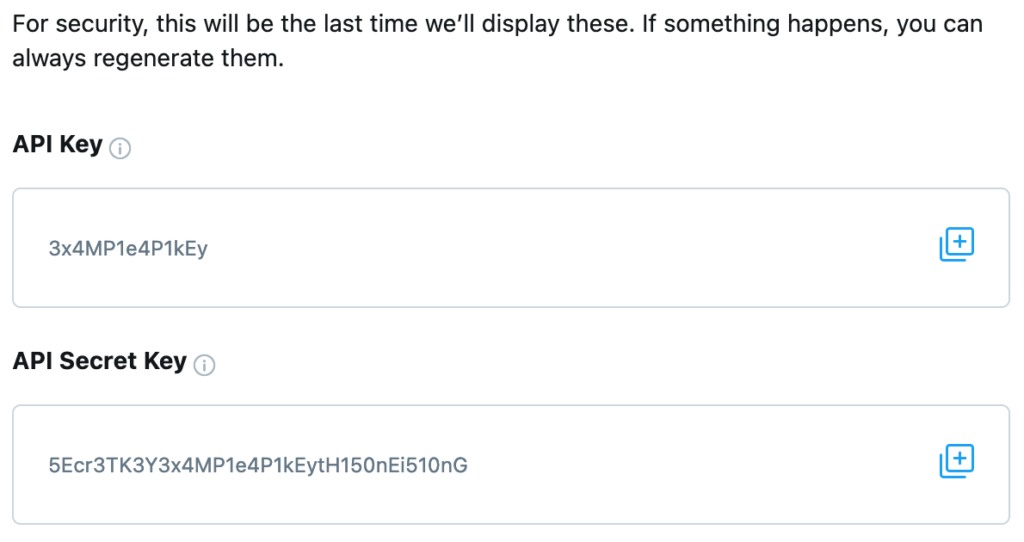1024x542 pixels.
Task: Click the word display in the notice
Action: tap(520, 25)
